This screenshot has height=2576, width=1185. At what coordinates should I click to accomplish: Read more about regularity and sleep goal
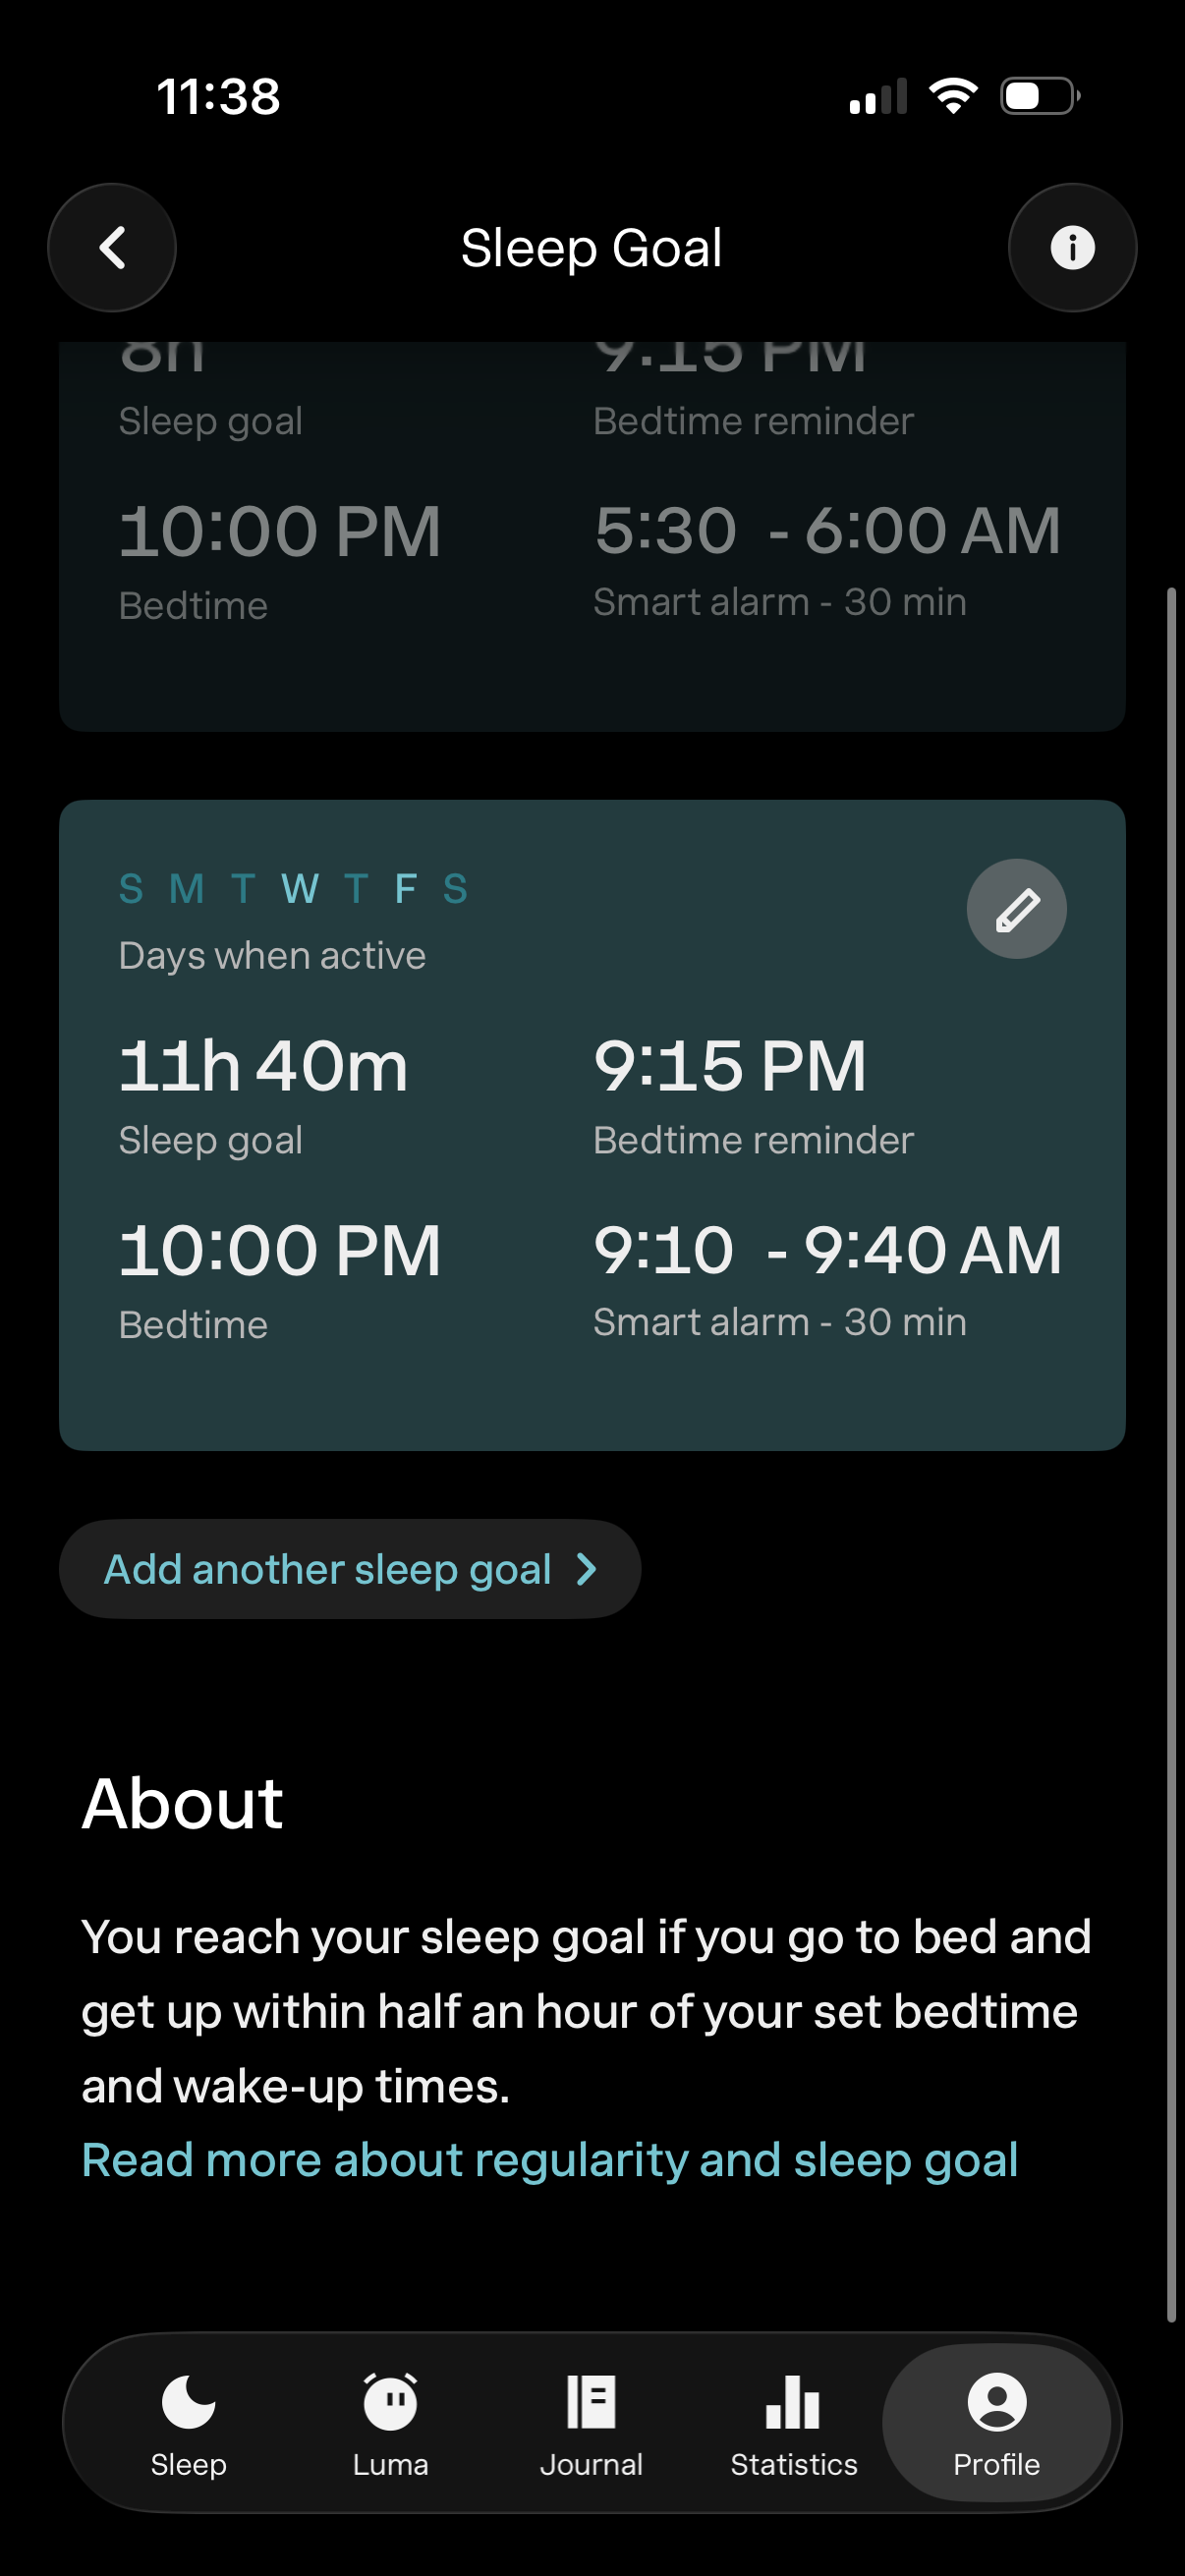click(550, 2160)
